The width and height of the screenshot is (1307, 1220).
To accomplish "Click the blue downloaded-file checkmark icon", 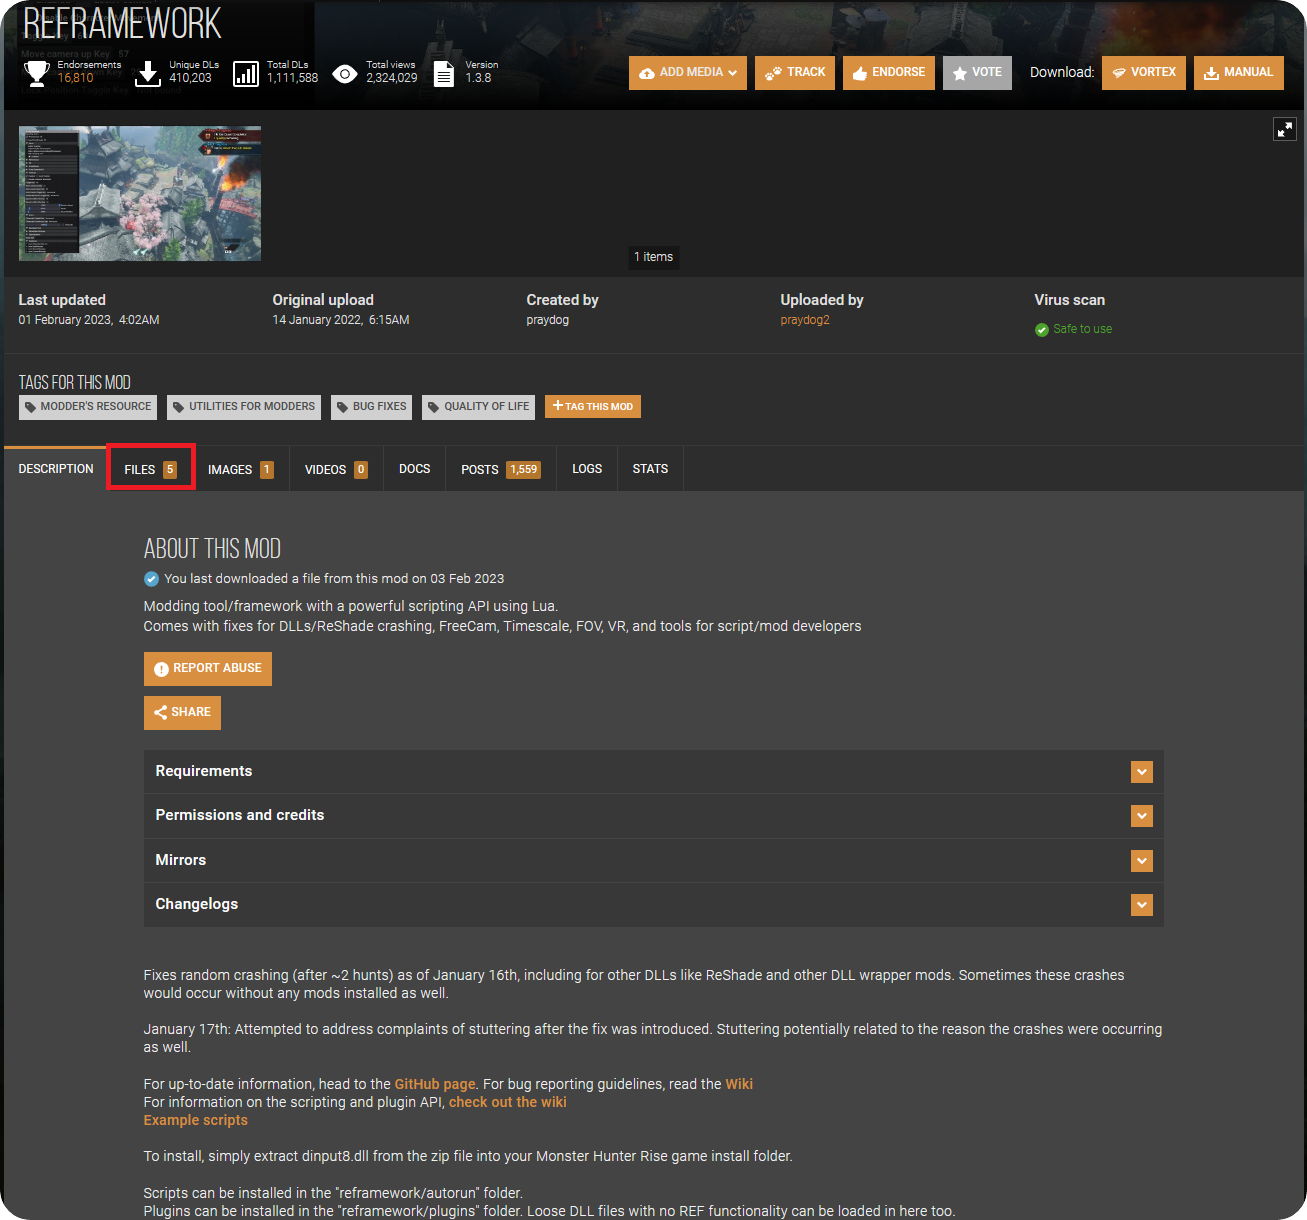I will [151, 579].
